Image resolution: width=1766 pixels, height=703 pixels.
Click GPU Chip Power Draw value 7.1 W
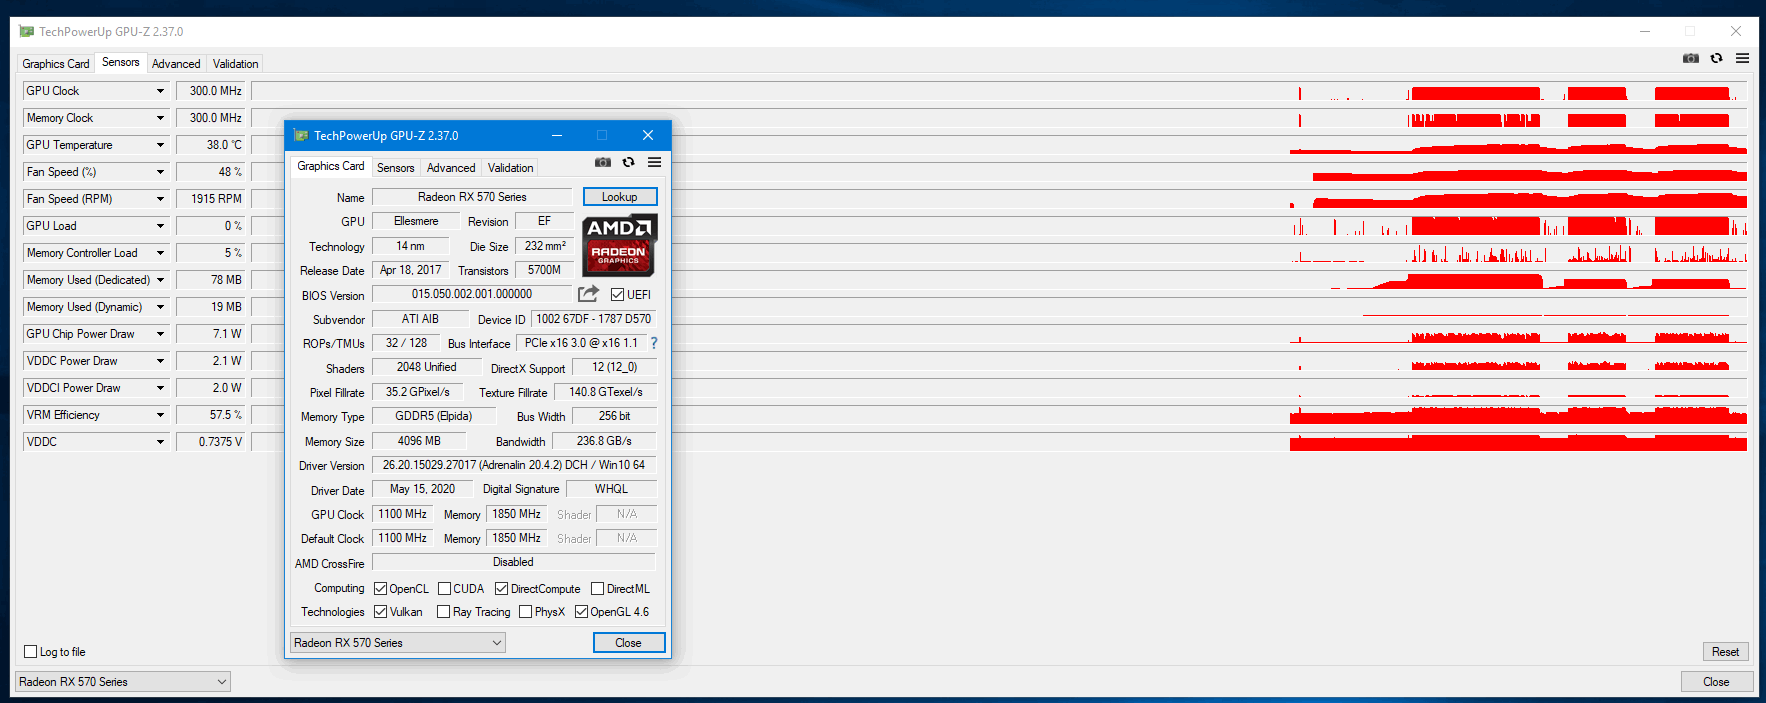(211, 334)
